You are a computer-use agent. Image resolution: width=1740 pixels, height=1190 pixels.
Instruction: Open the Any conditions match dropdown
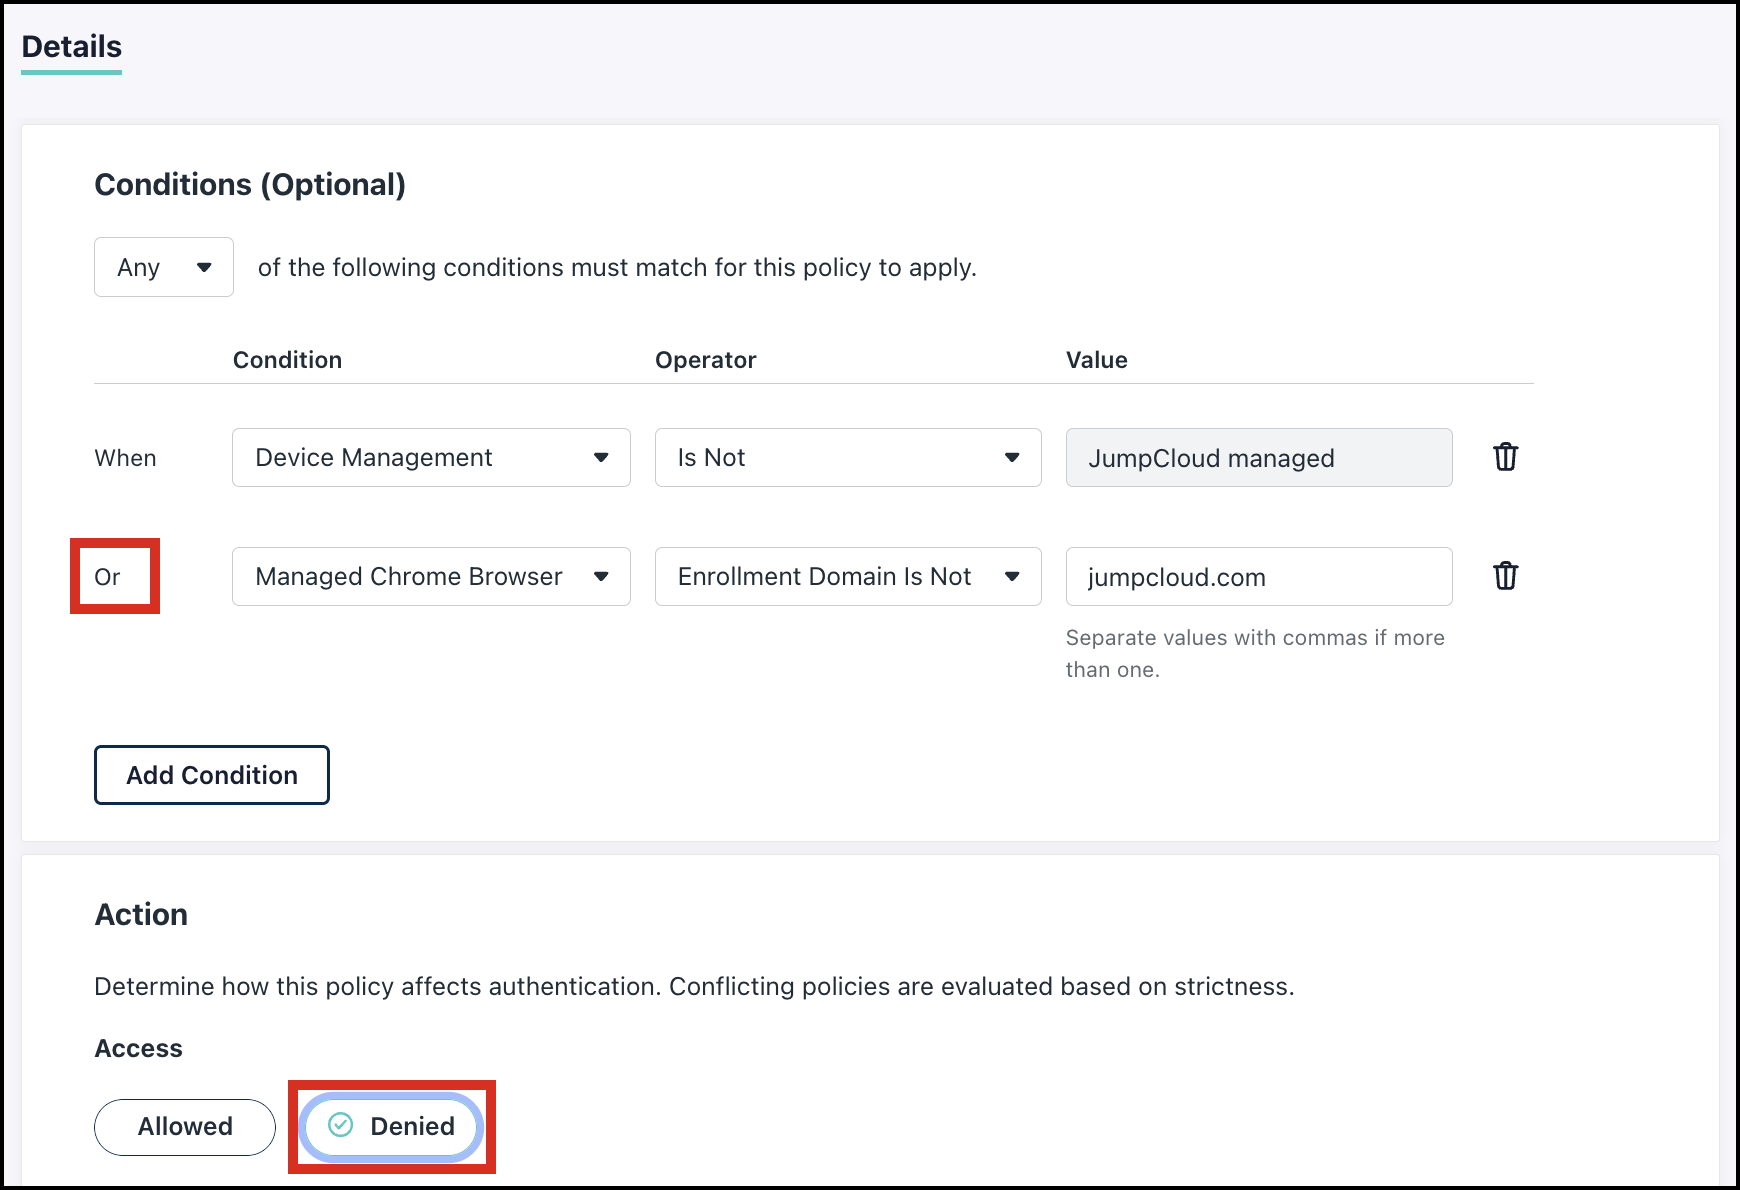[x=163, y=267]
